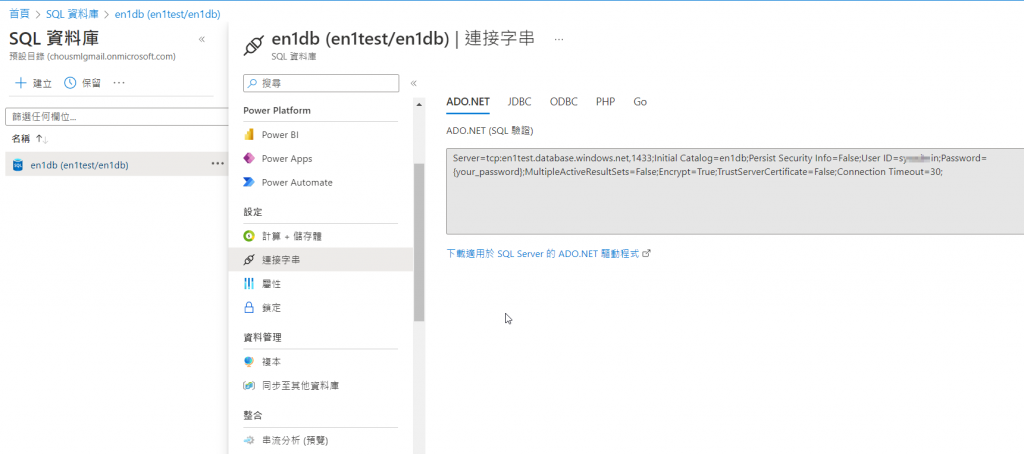This screenshot has height=454, width=1024.
Task: Click the Power Platform section heading
Action: (277, 110)
